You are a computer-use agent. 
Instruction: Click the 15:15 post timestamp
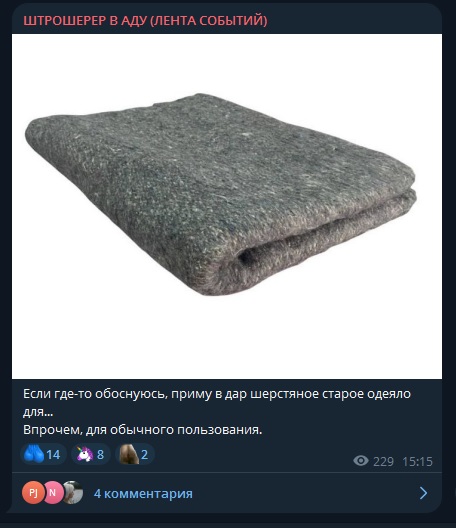click(417, 461)
